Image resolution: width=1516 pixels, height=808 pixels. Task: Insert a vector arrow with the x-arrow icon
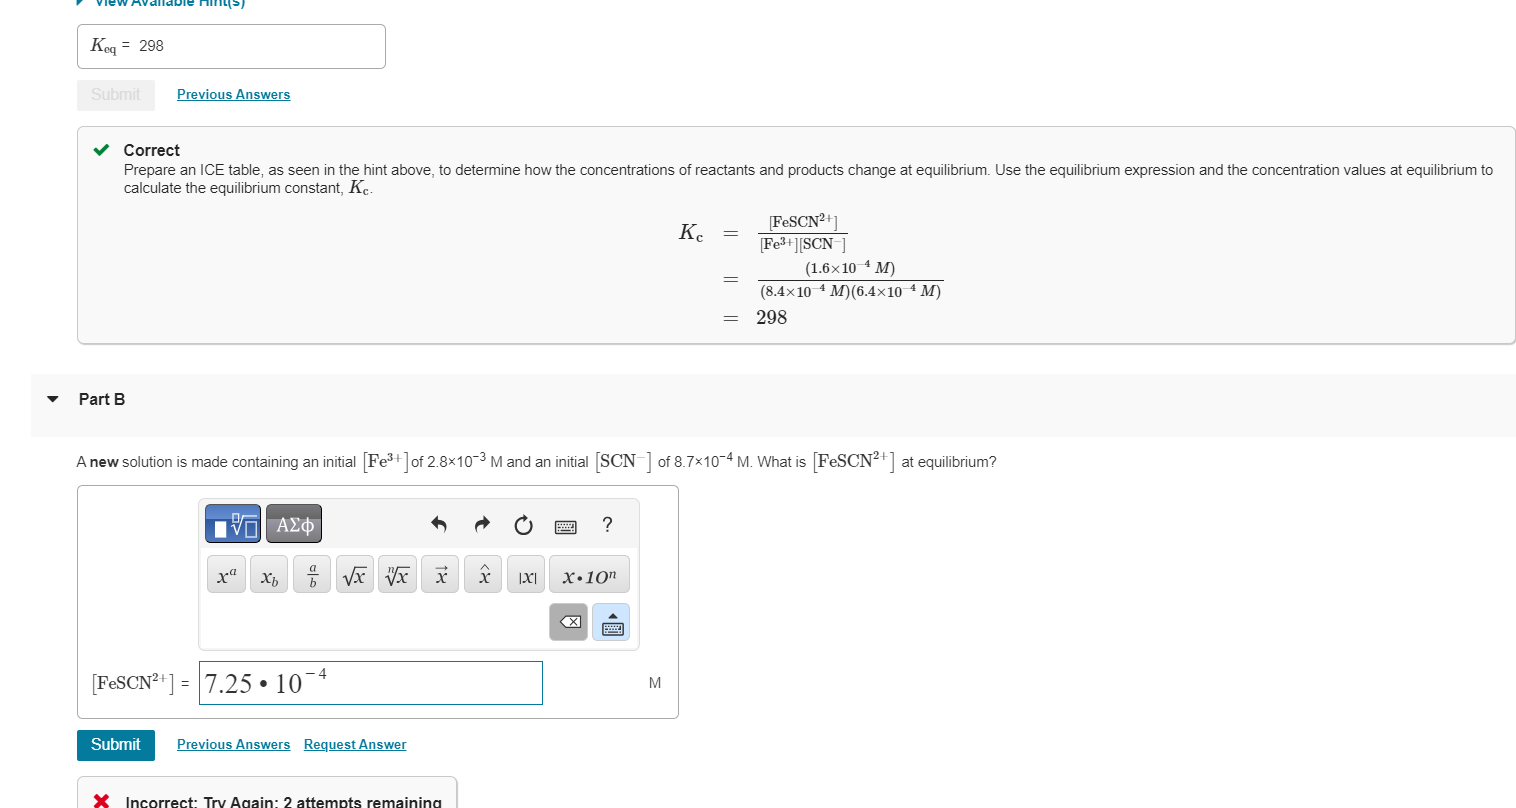[440, 574]
